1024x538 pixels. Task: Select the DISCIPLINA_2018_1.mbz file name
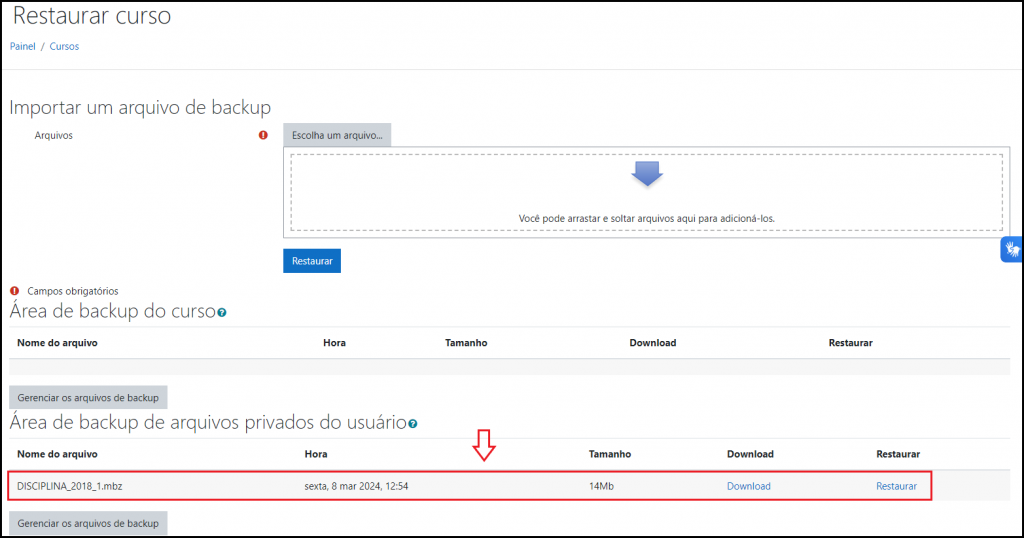69,486
